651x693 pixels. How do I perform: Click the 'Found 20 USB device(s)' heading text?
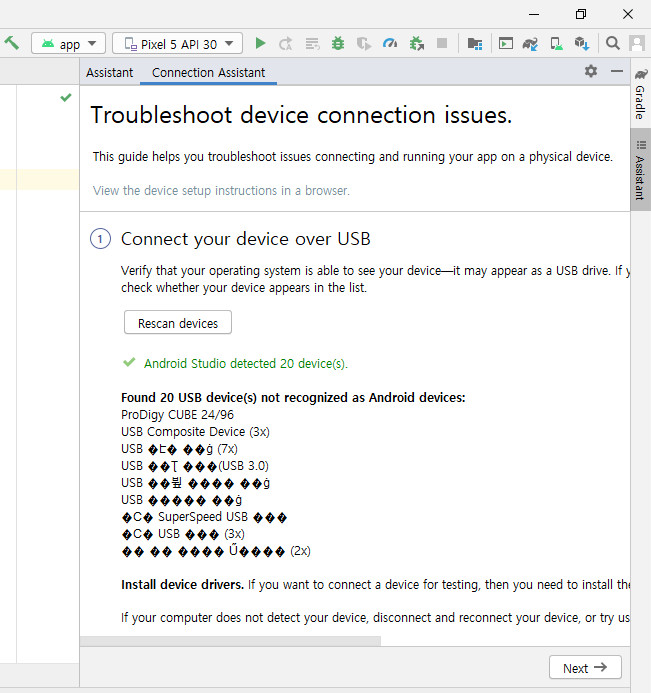(x=293, y=398)
